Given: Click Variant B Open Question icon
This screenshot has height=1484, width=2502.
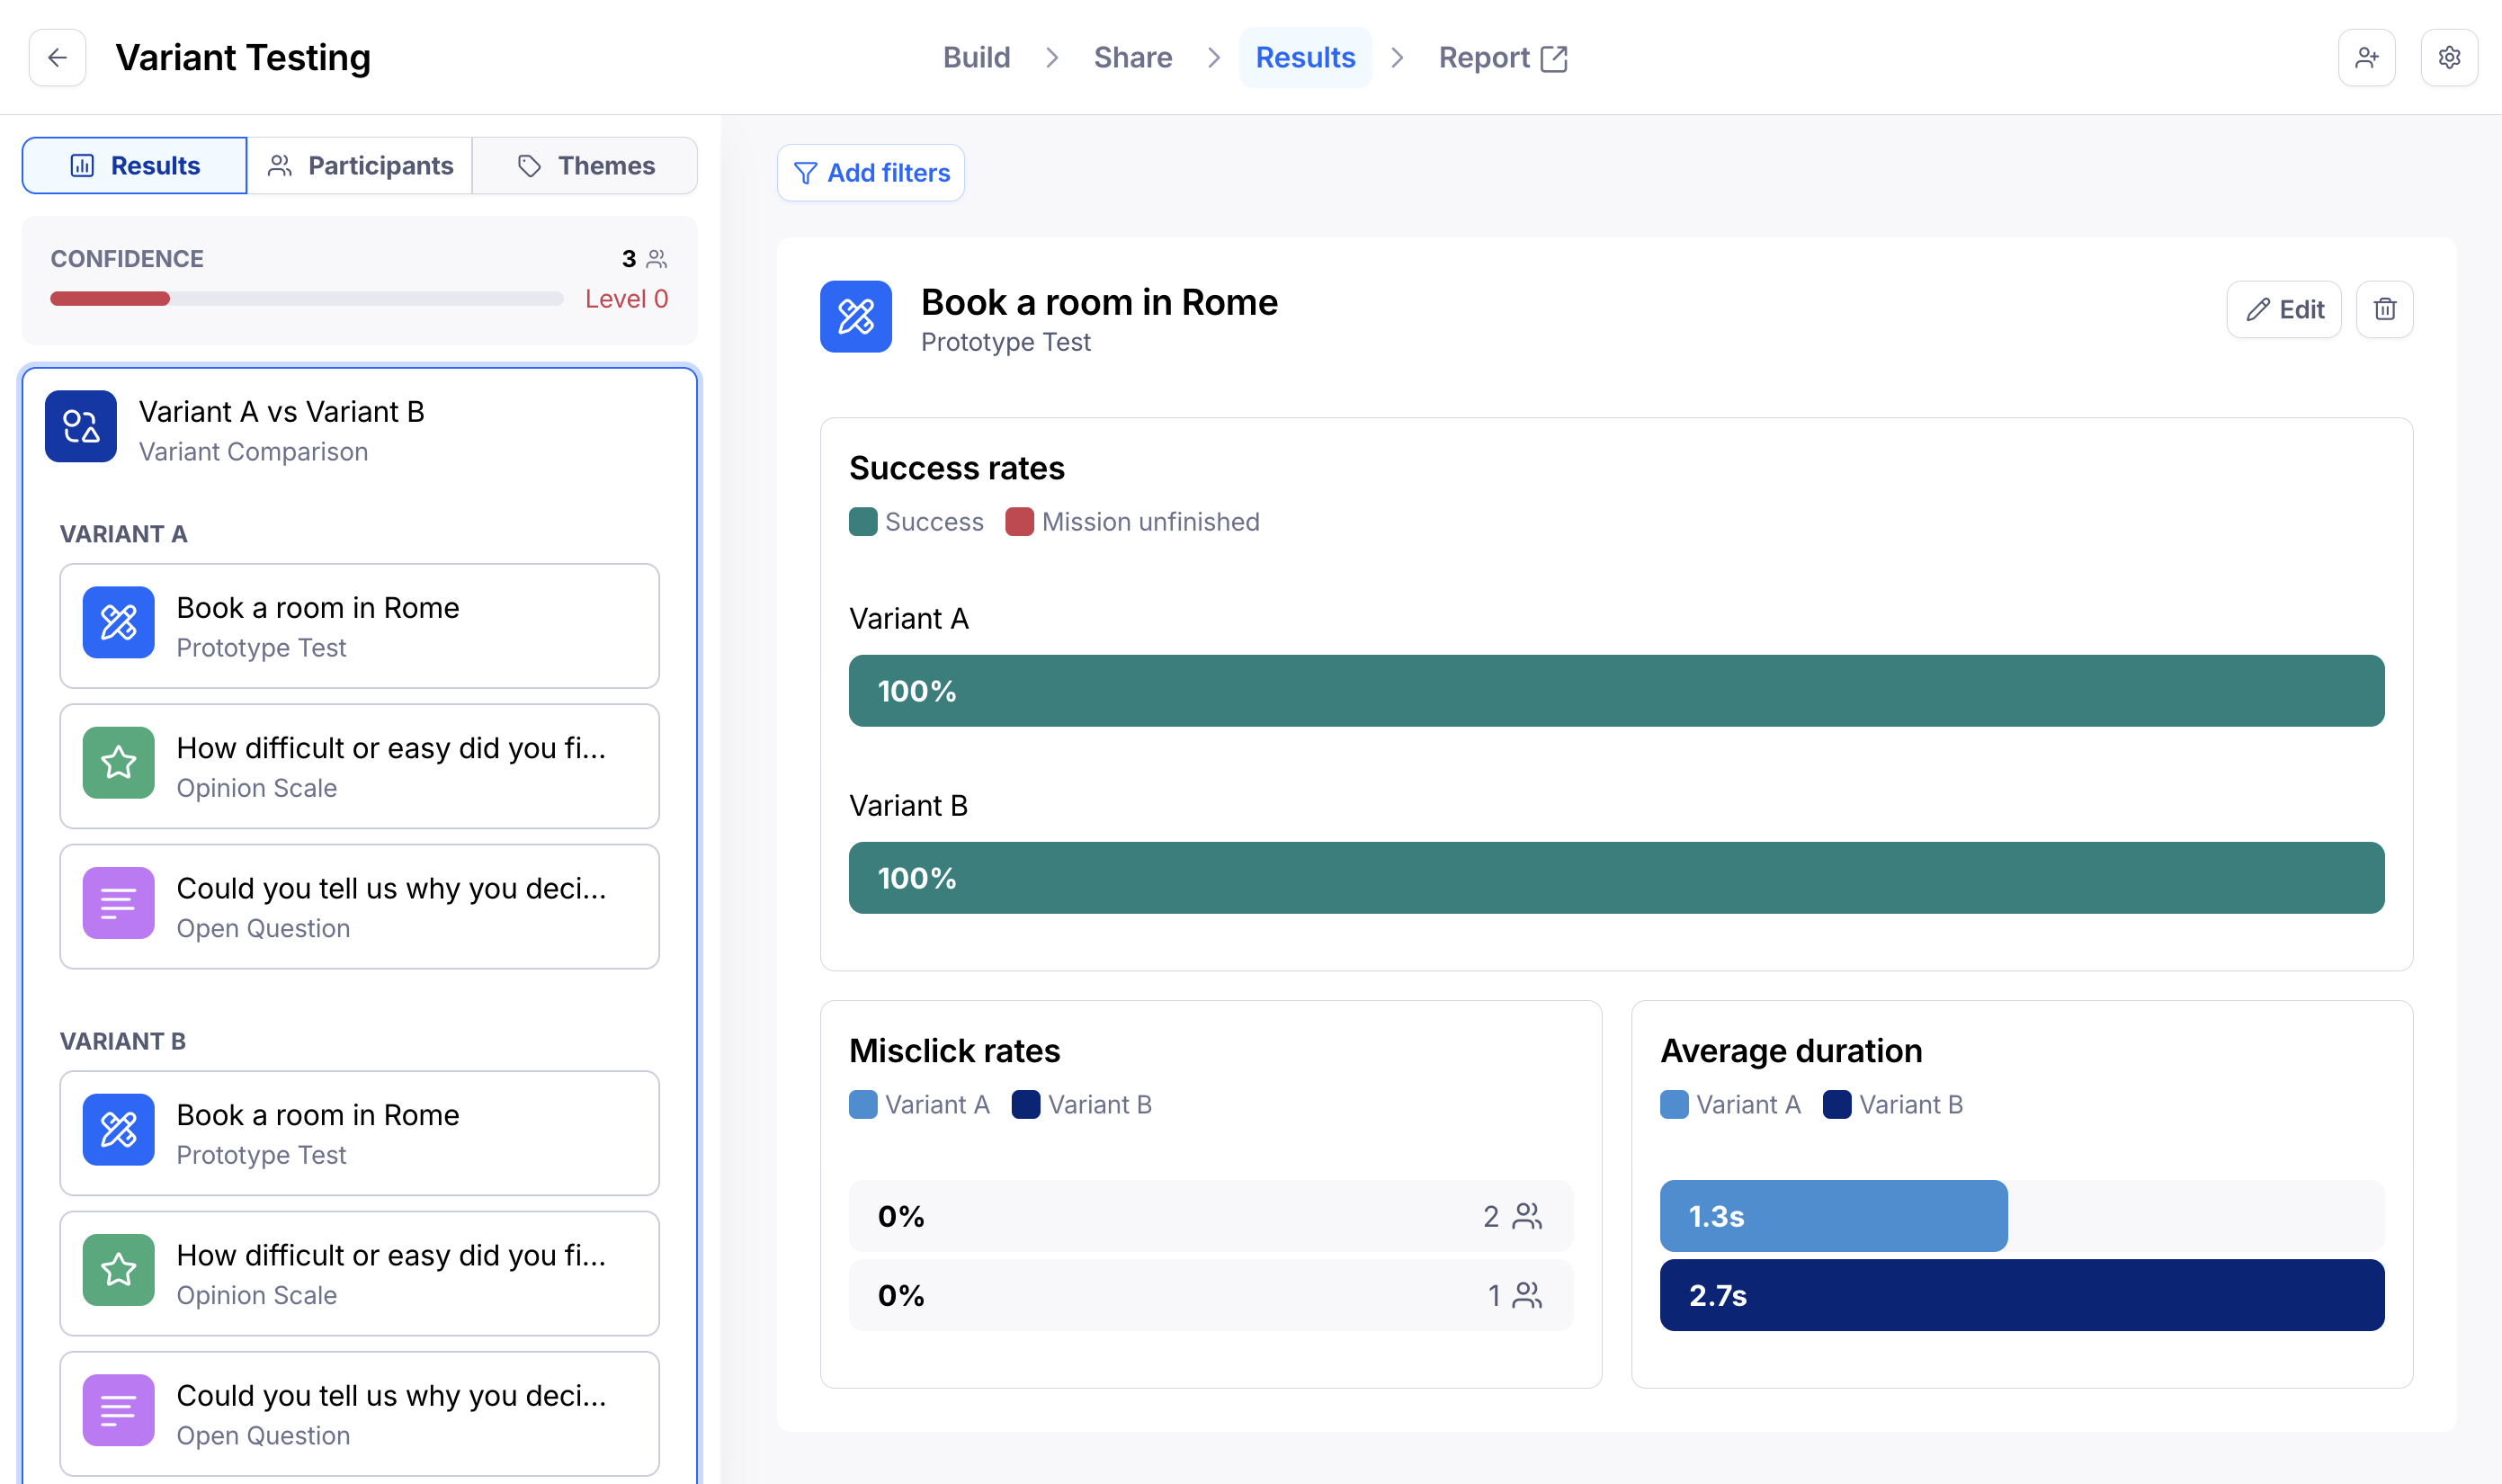Looking at the screenshot, I should [x=118, y=1410].
